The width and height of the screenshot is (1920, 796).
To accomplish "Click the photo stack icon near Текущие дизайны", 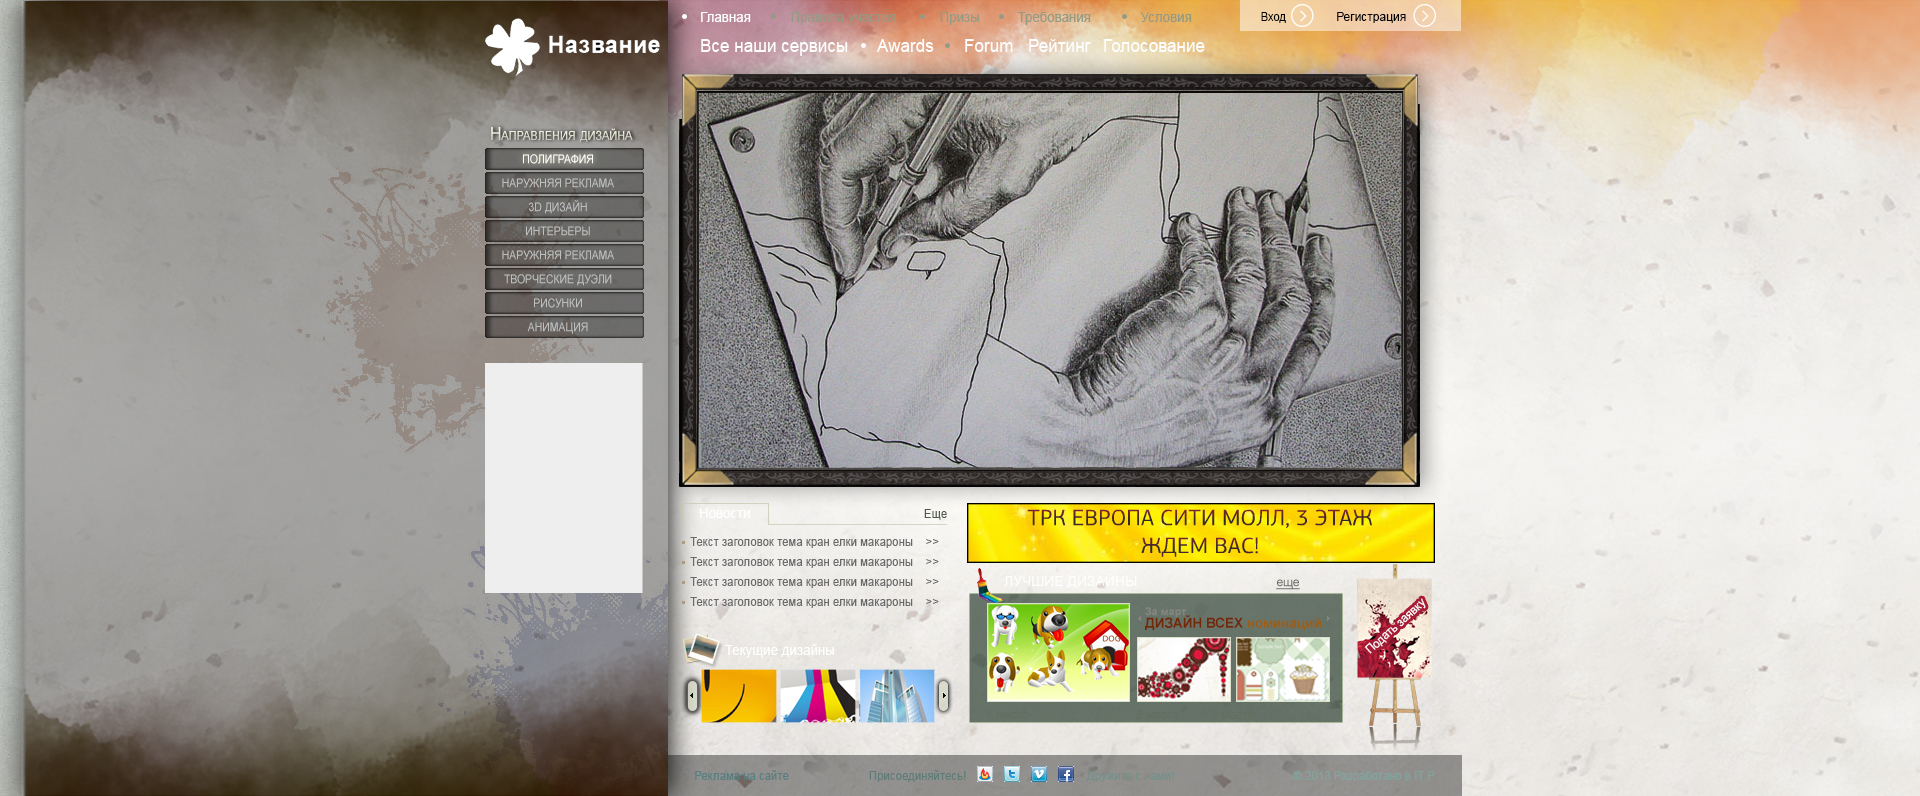I will pyautogui.click(x=702, y=649).
